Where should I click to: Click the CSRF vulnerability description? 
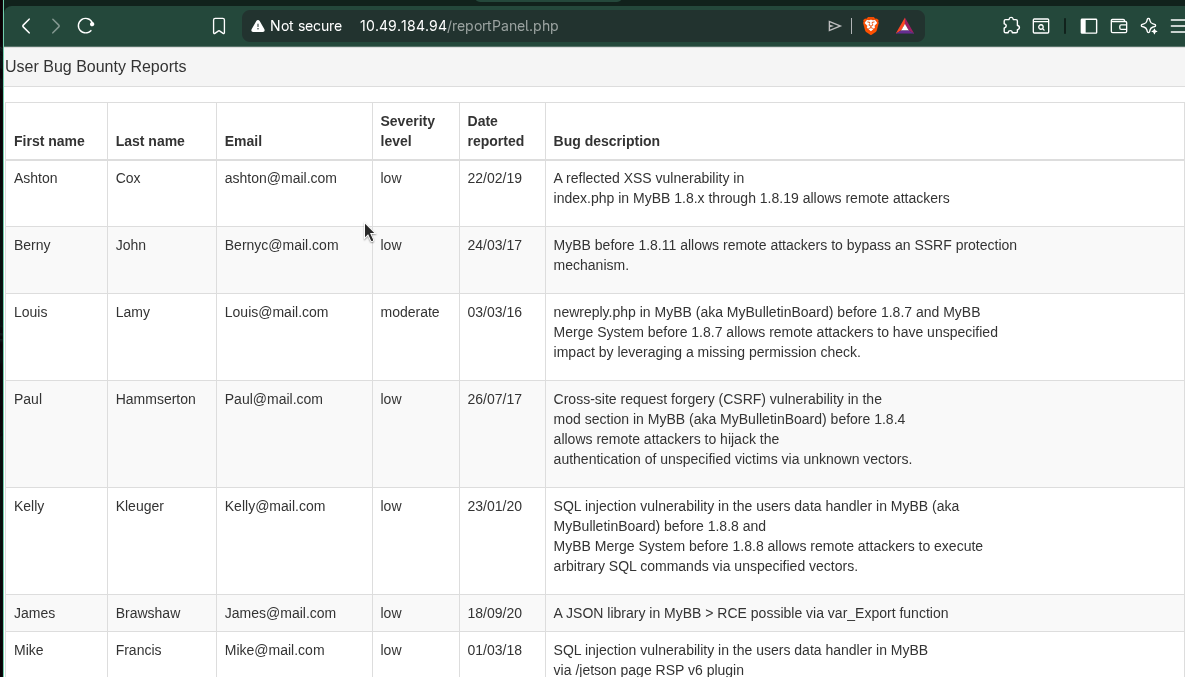(732, 429)
